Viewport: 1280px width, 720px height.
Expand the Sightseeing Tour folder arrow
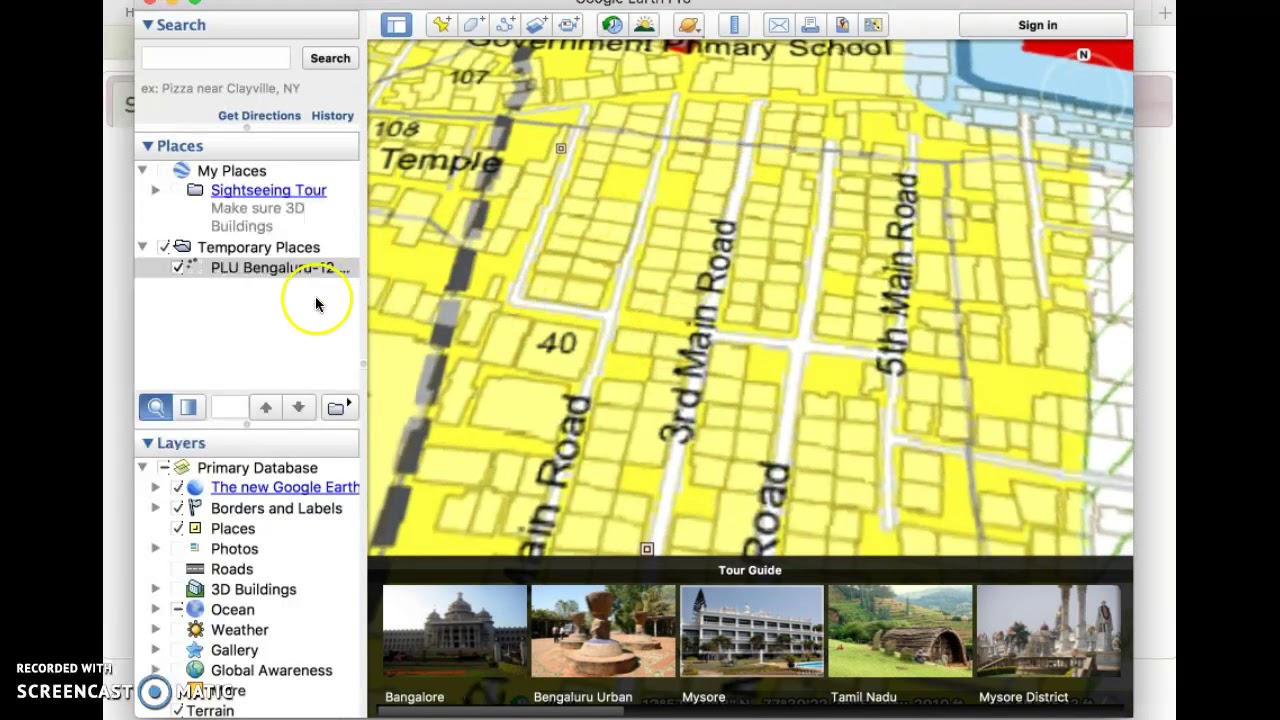click(155, 190)
